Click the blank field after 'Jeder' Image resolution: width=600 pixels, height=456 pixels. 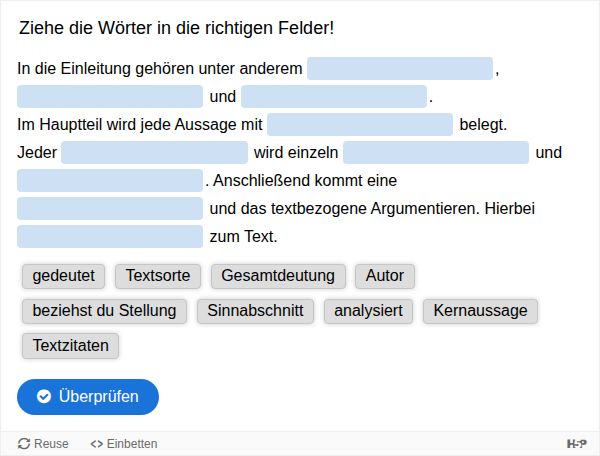pyautogui.click(x=154, y=153)
